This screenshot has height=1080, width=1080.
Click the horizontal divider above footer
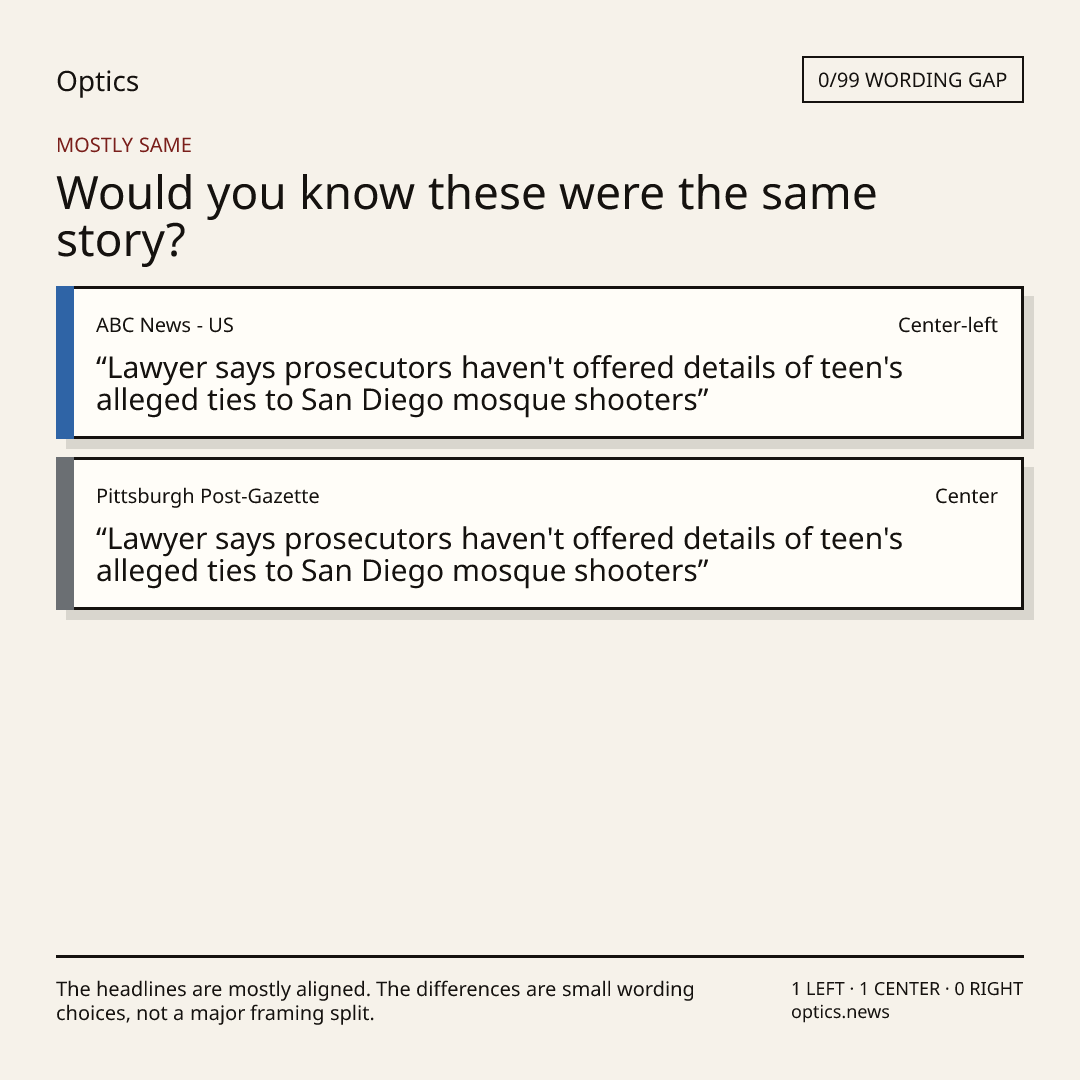[540, 956]
